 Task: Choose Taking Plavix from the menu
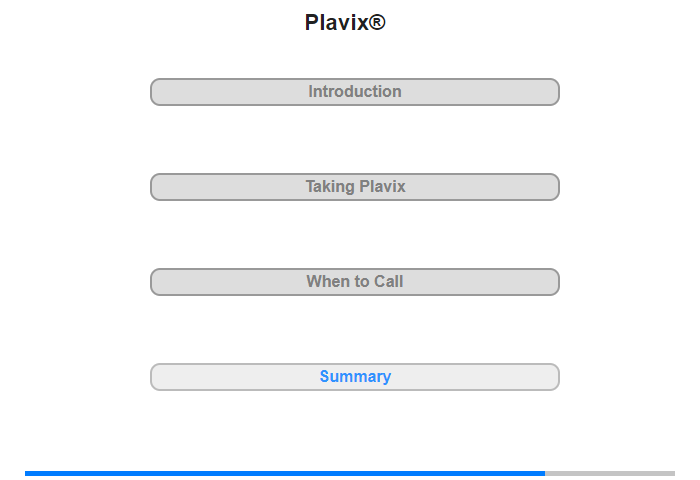point(355,187)
